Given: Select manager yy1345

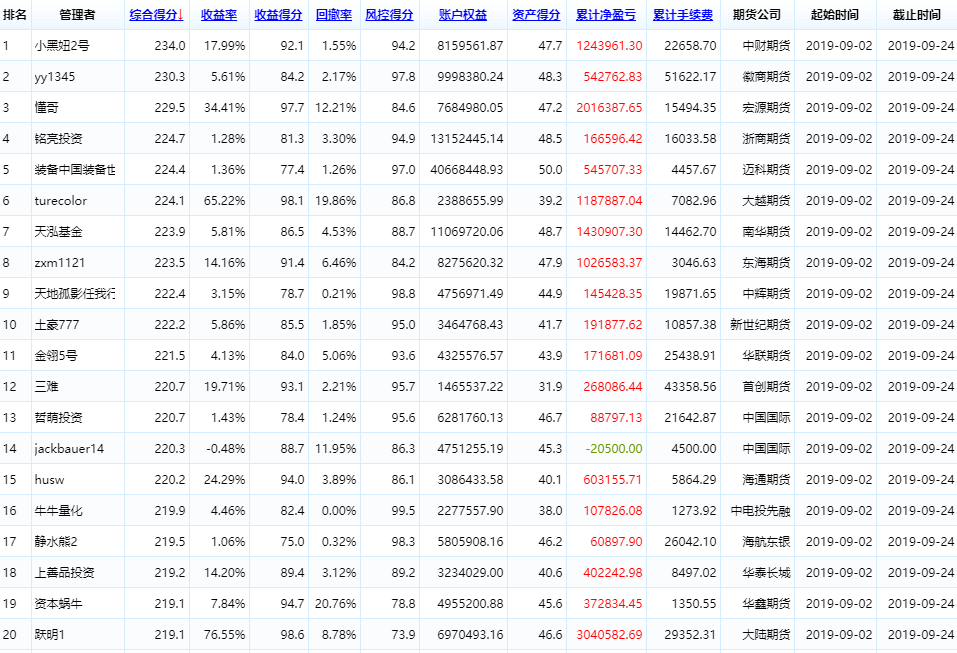Looking at the screenshot, I should click(x=55, y=77).
